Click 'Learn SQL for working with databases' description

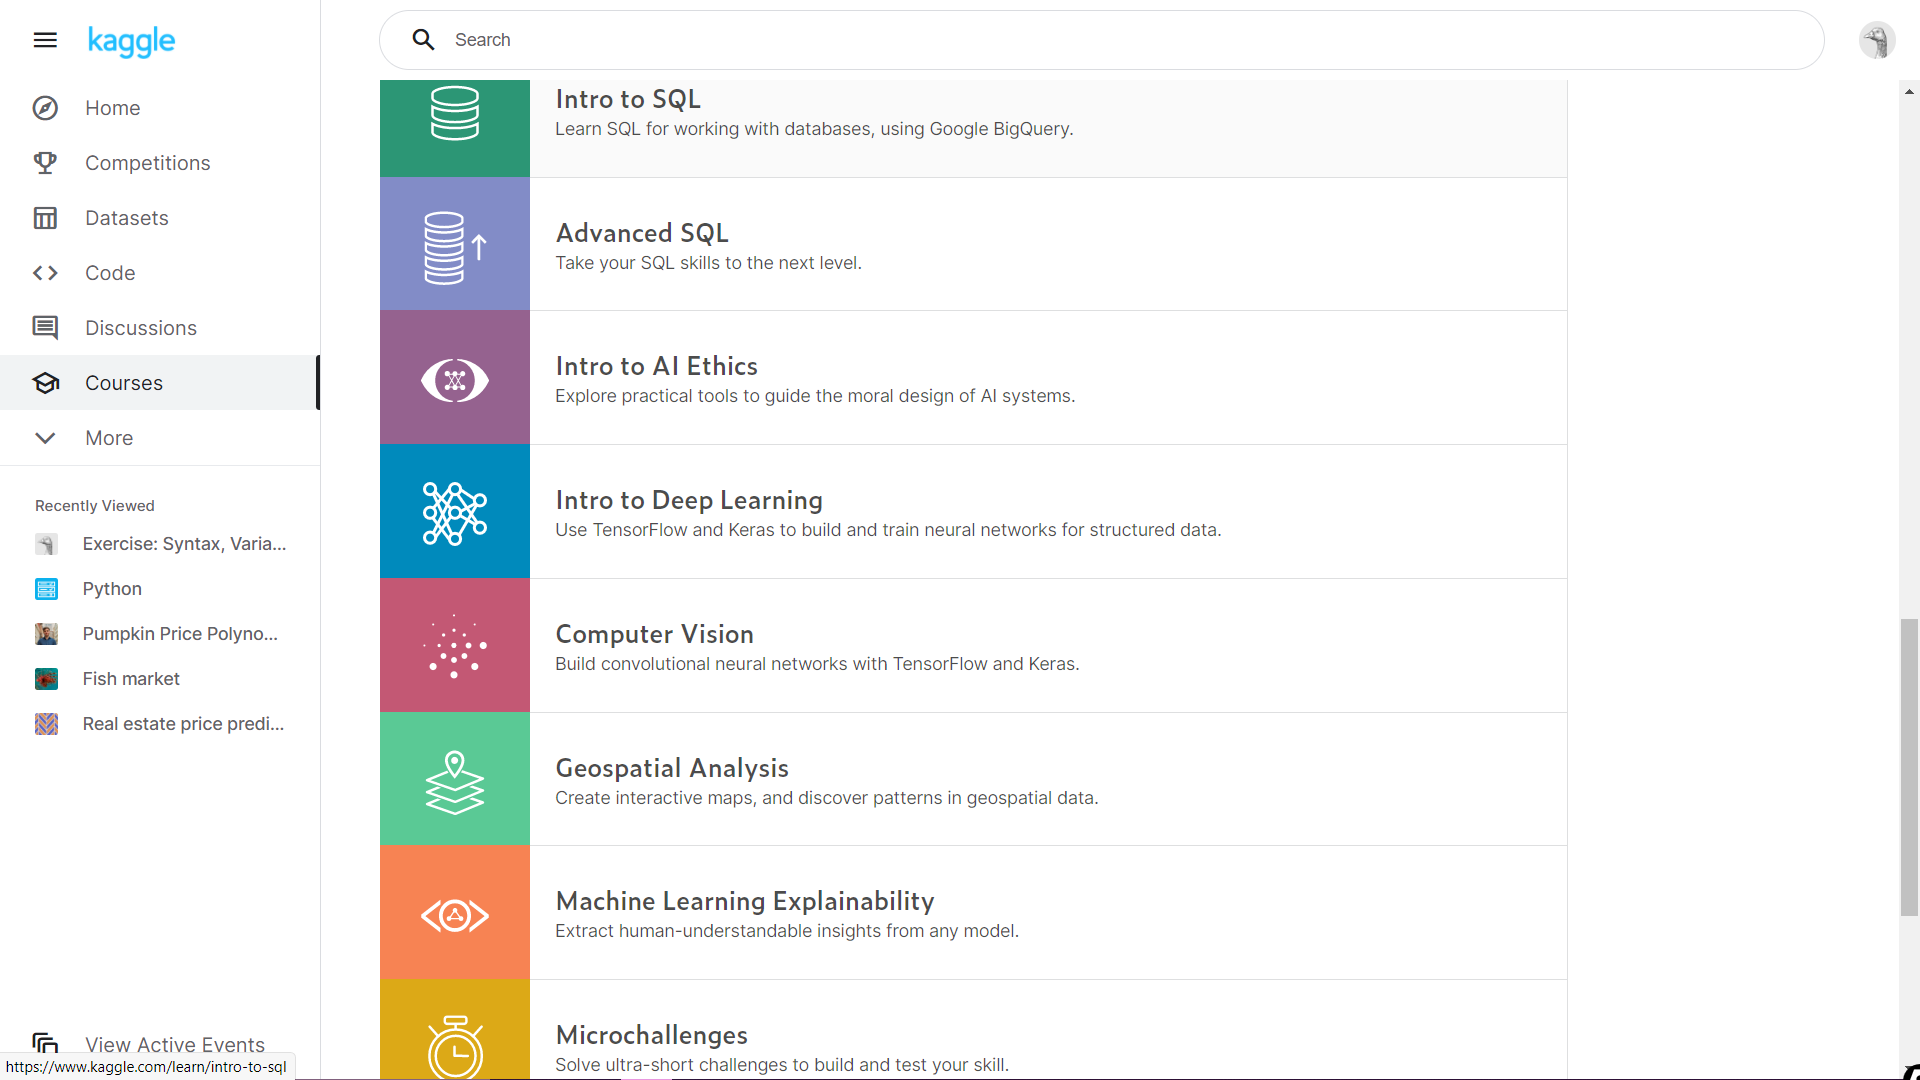814,129
